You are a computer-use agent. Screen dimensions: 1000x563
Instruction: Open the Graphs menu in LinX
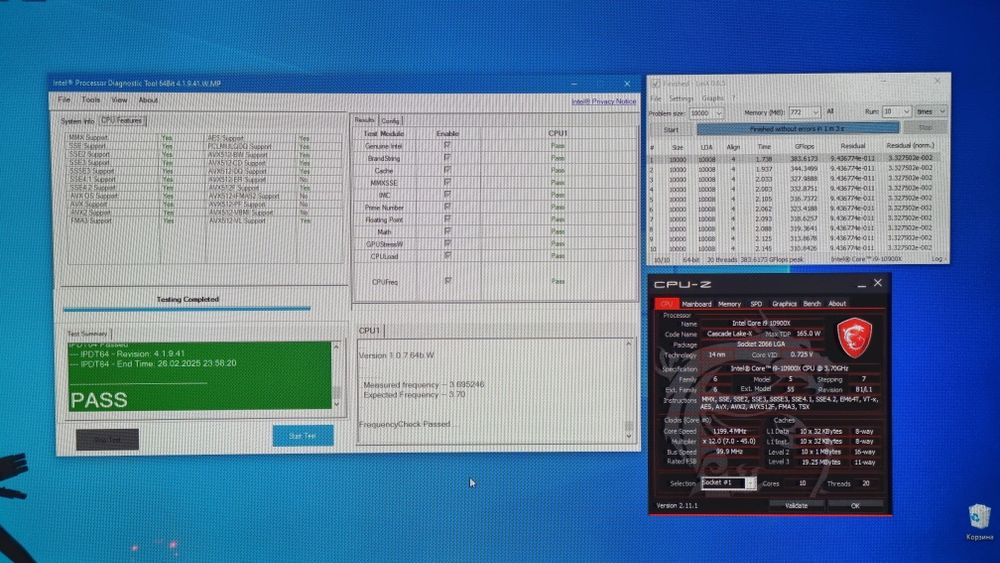[x=712, y=98]
